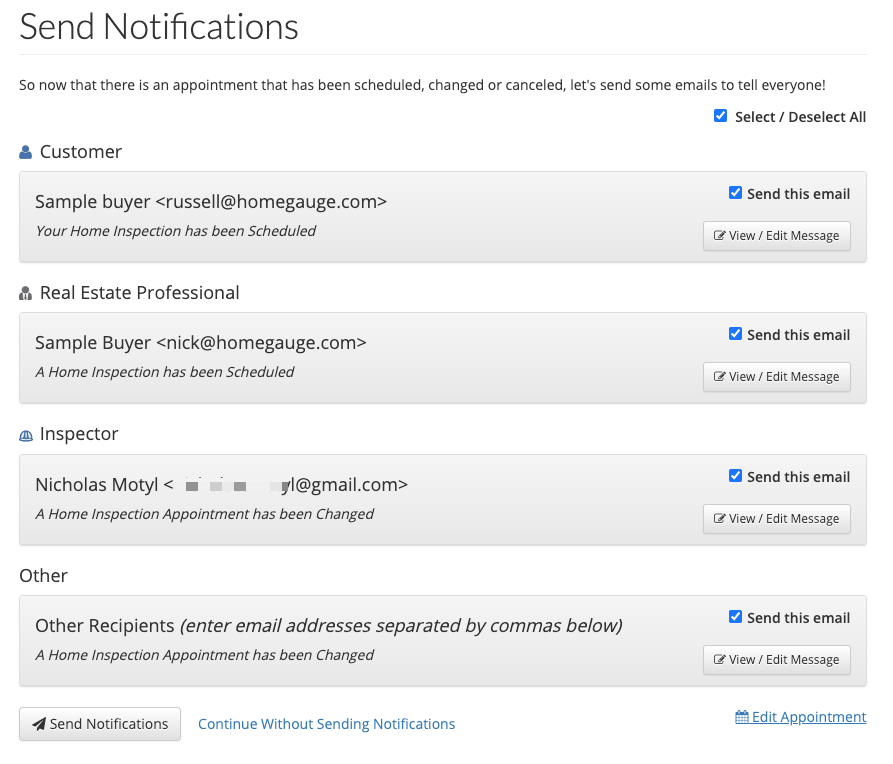Viewport: 893px width, 764px height.
Task: Uncheck Send this email for Other Recipients
Action: [736, 617]
